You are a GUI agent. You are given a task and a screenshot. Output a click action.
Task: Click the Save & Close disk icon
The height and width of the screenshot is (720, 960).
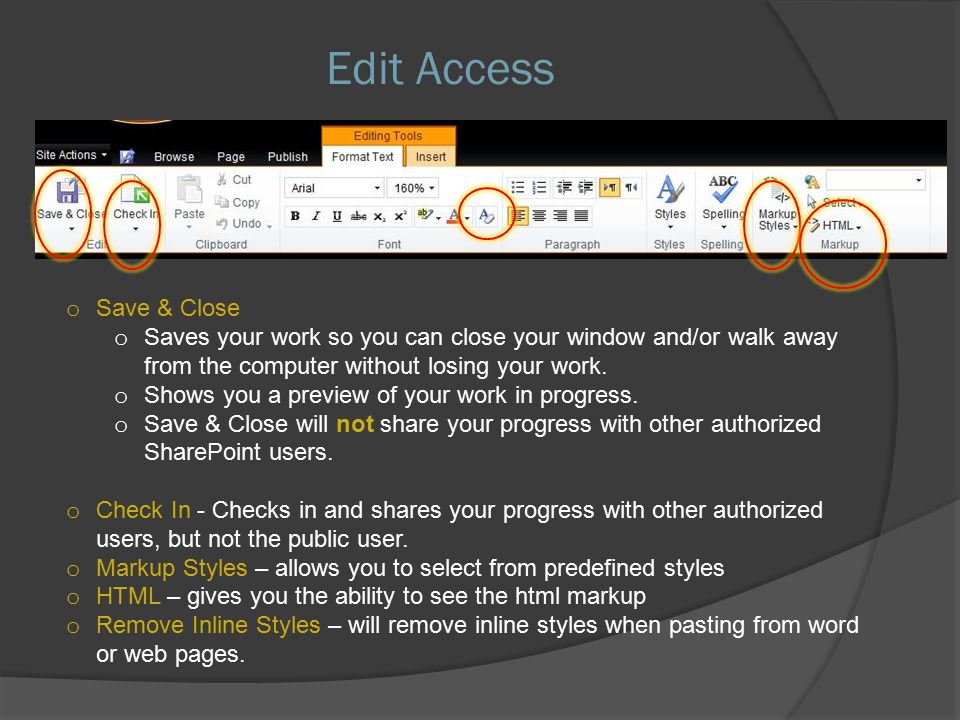pos(69,189)
